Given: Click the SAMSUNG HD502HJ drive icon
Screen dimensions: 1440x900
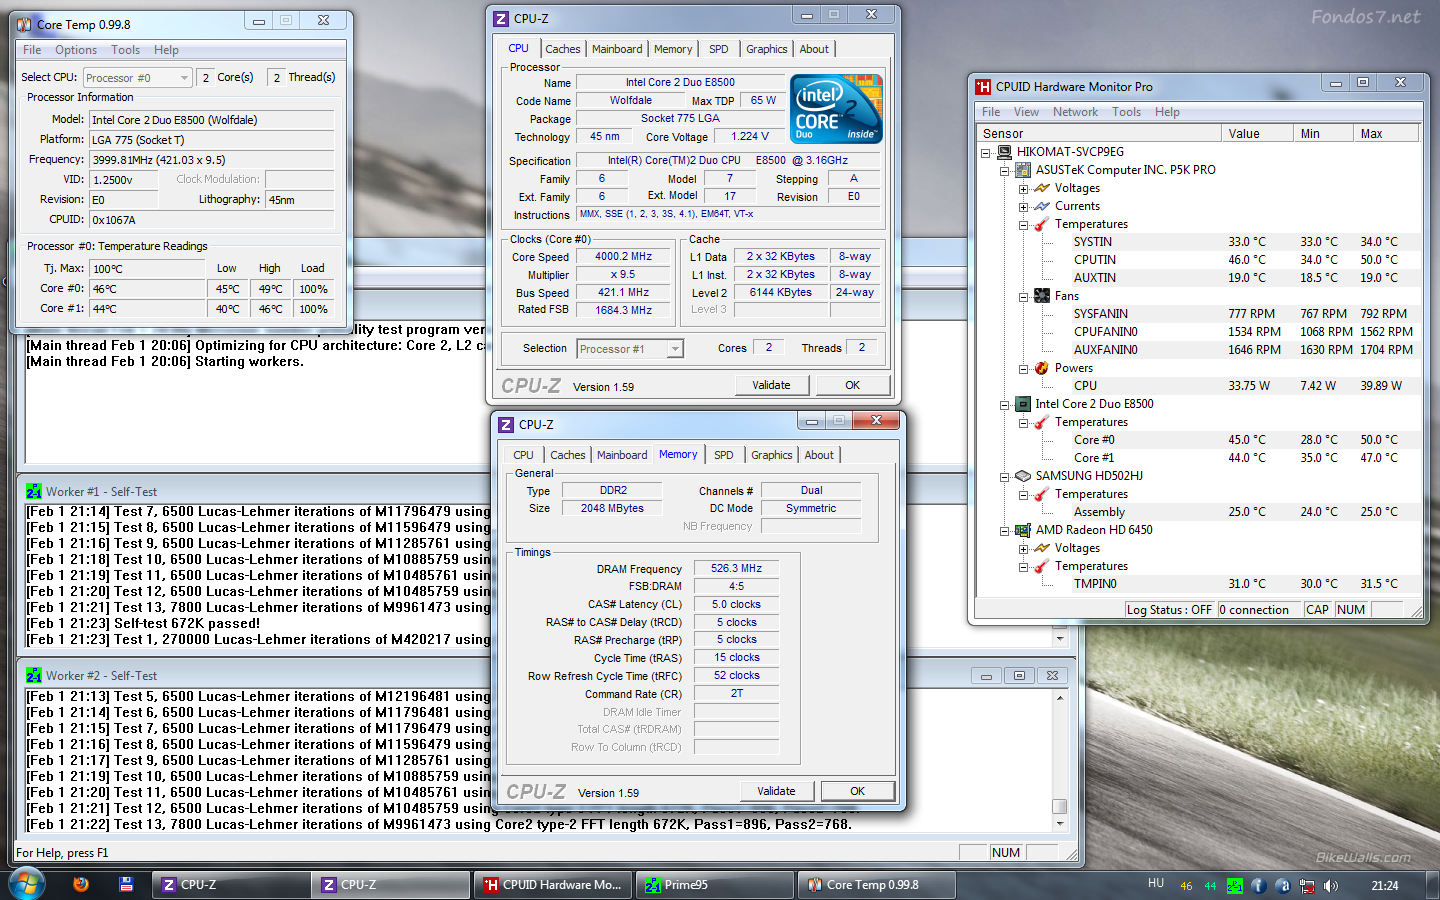Looking at the screenshot, I should click(x=1023, y=476).
